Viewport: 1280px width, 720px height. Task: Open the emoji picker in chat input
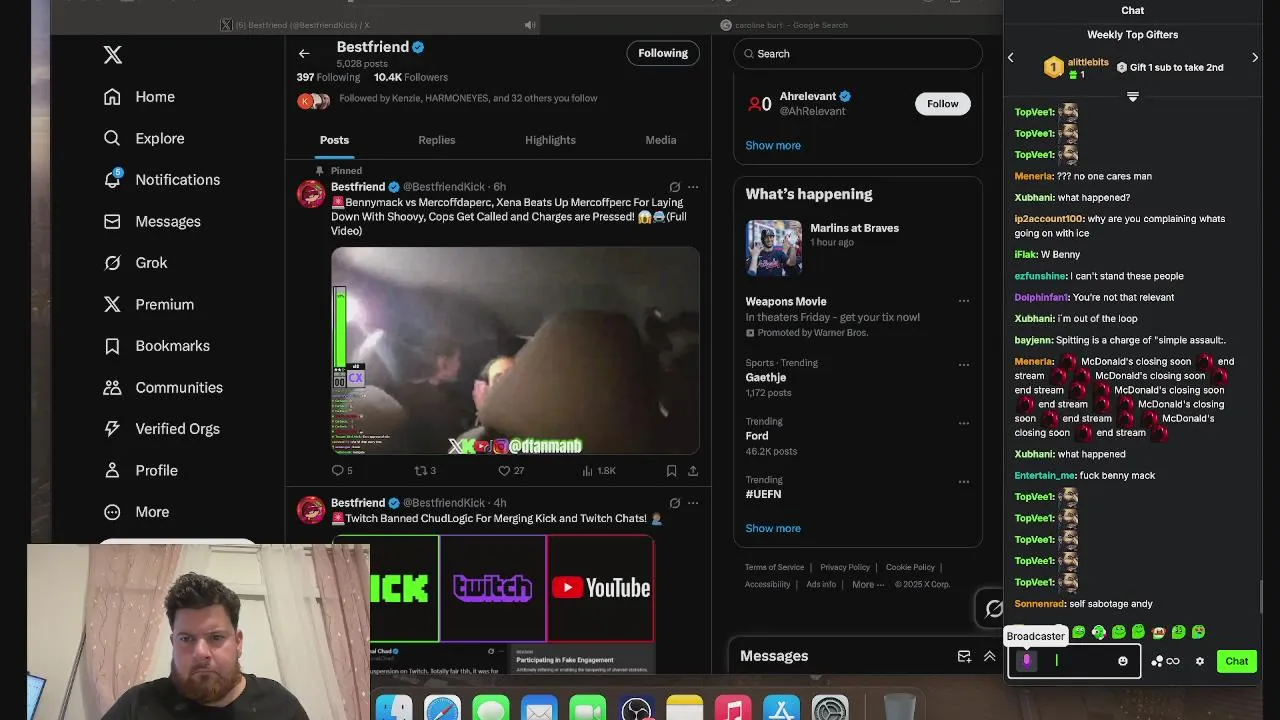1123,661
